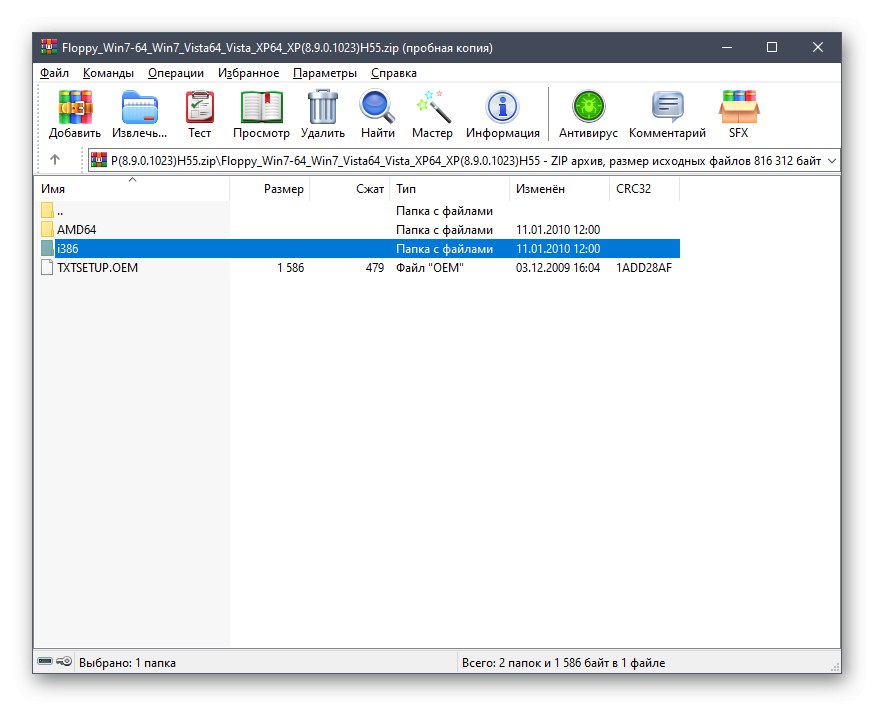Sort files by Тип column header
Screen dimensions: 874x706
click(x=449, y=189)
